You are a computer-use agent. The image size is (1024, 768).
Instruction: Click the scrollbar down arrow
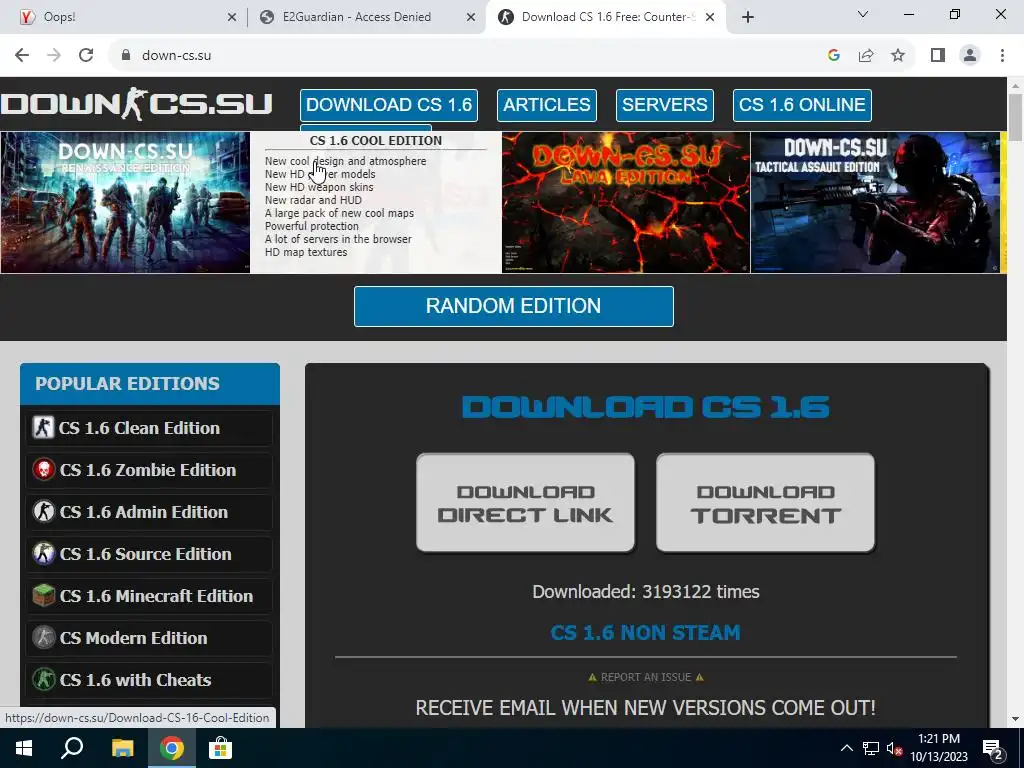coord(1015,719)
